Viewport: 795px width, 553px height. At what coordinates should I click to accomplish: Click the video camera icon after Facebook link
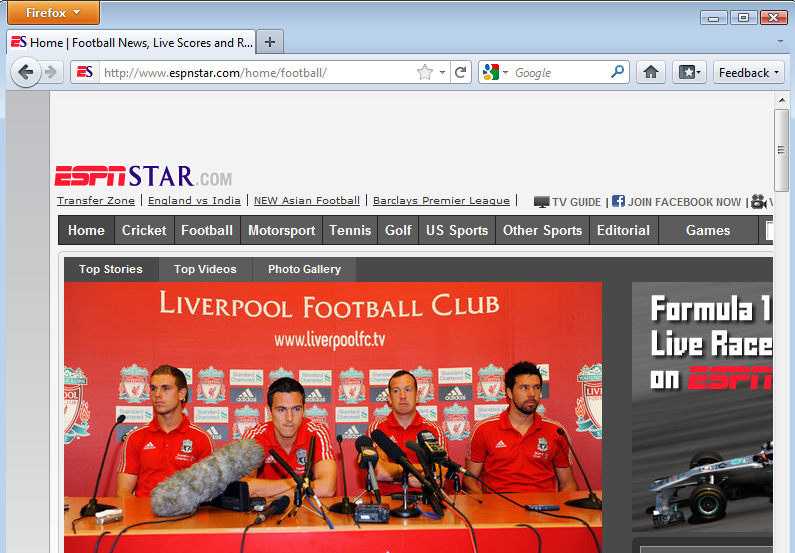coord(758,202)
